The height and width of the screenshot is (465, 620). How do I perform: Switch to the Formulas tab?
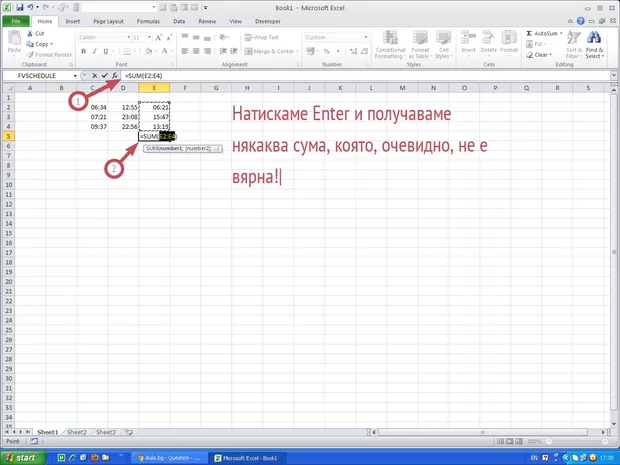(148, 21)
